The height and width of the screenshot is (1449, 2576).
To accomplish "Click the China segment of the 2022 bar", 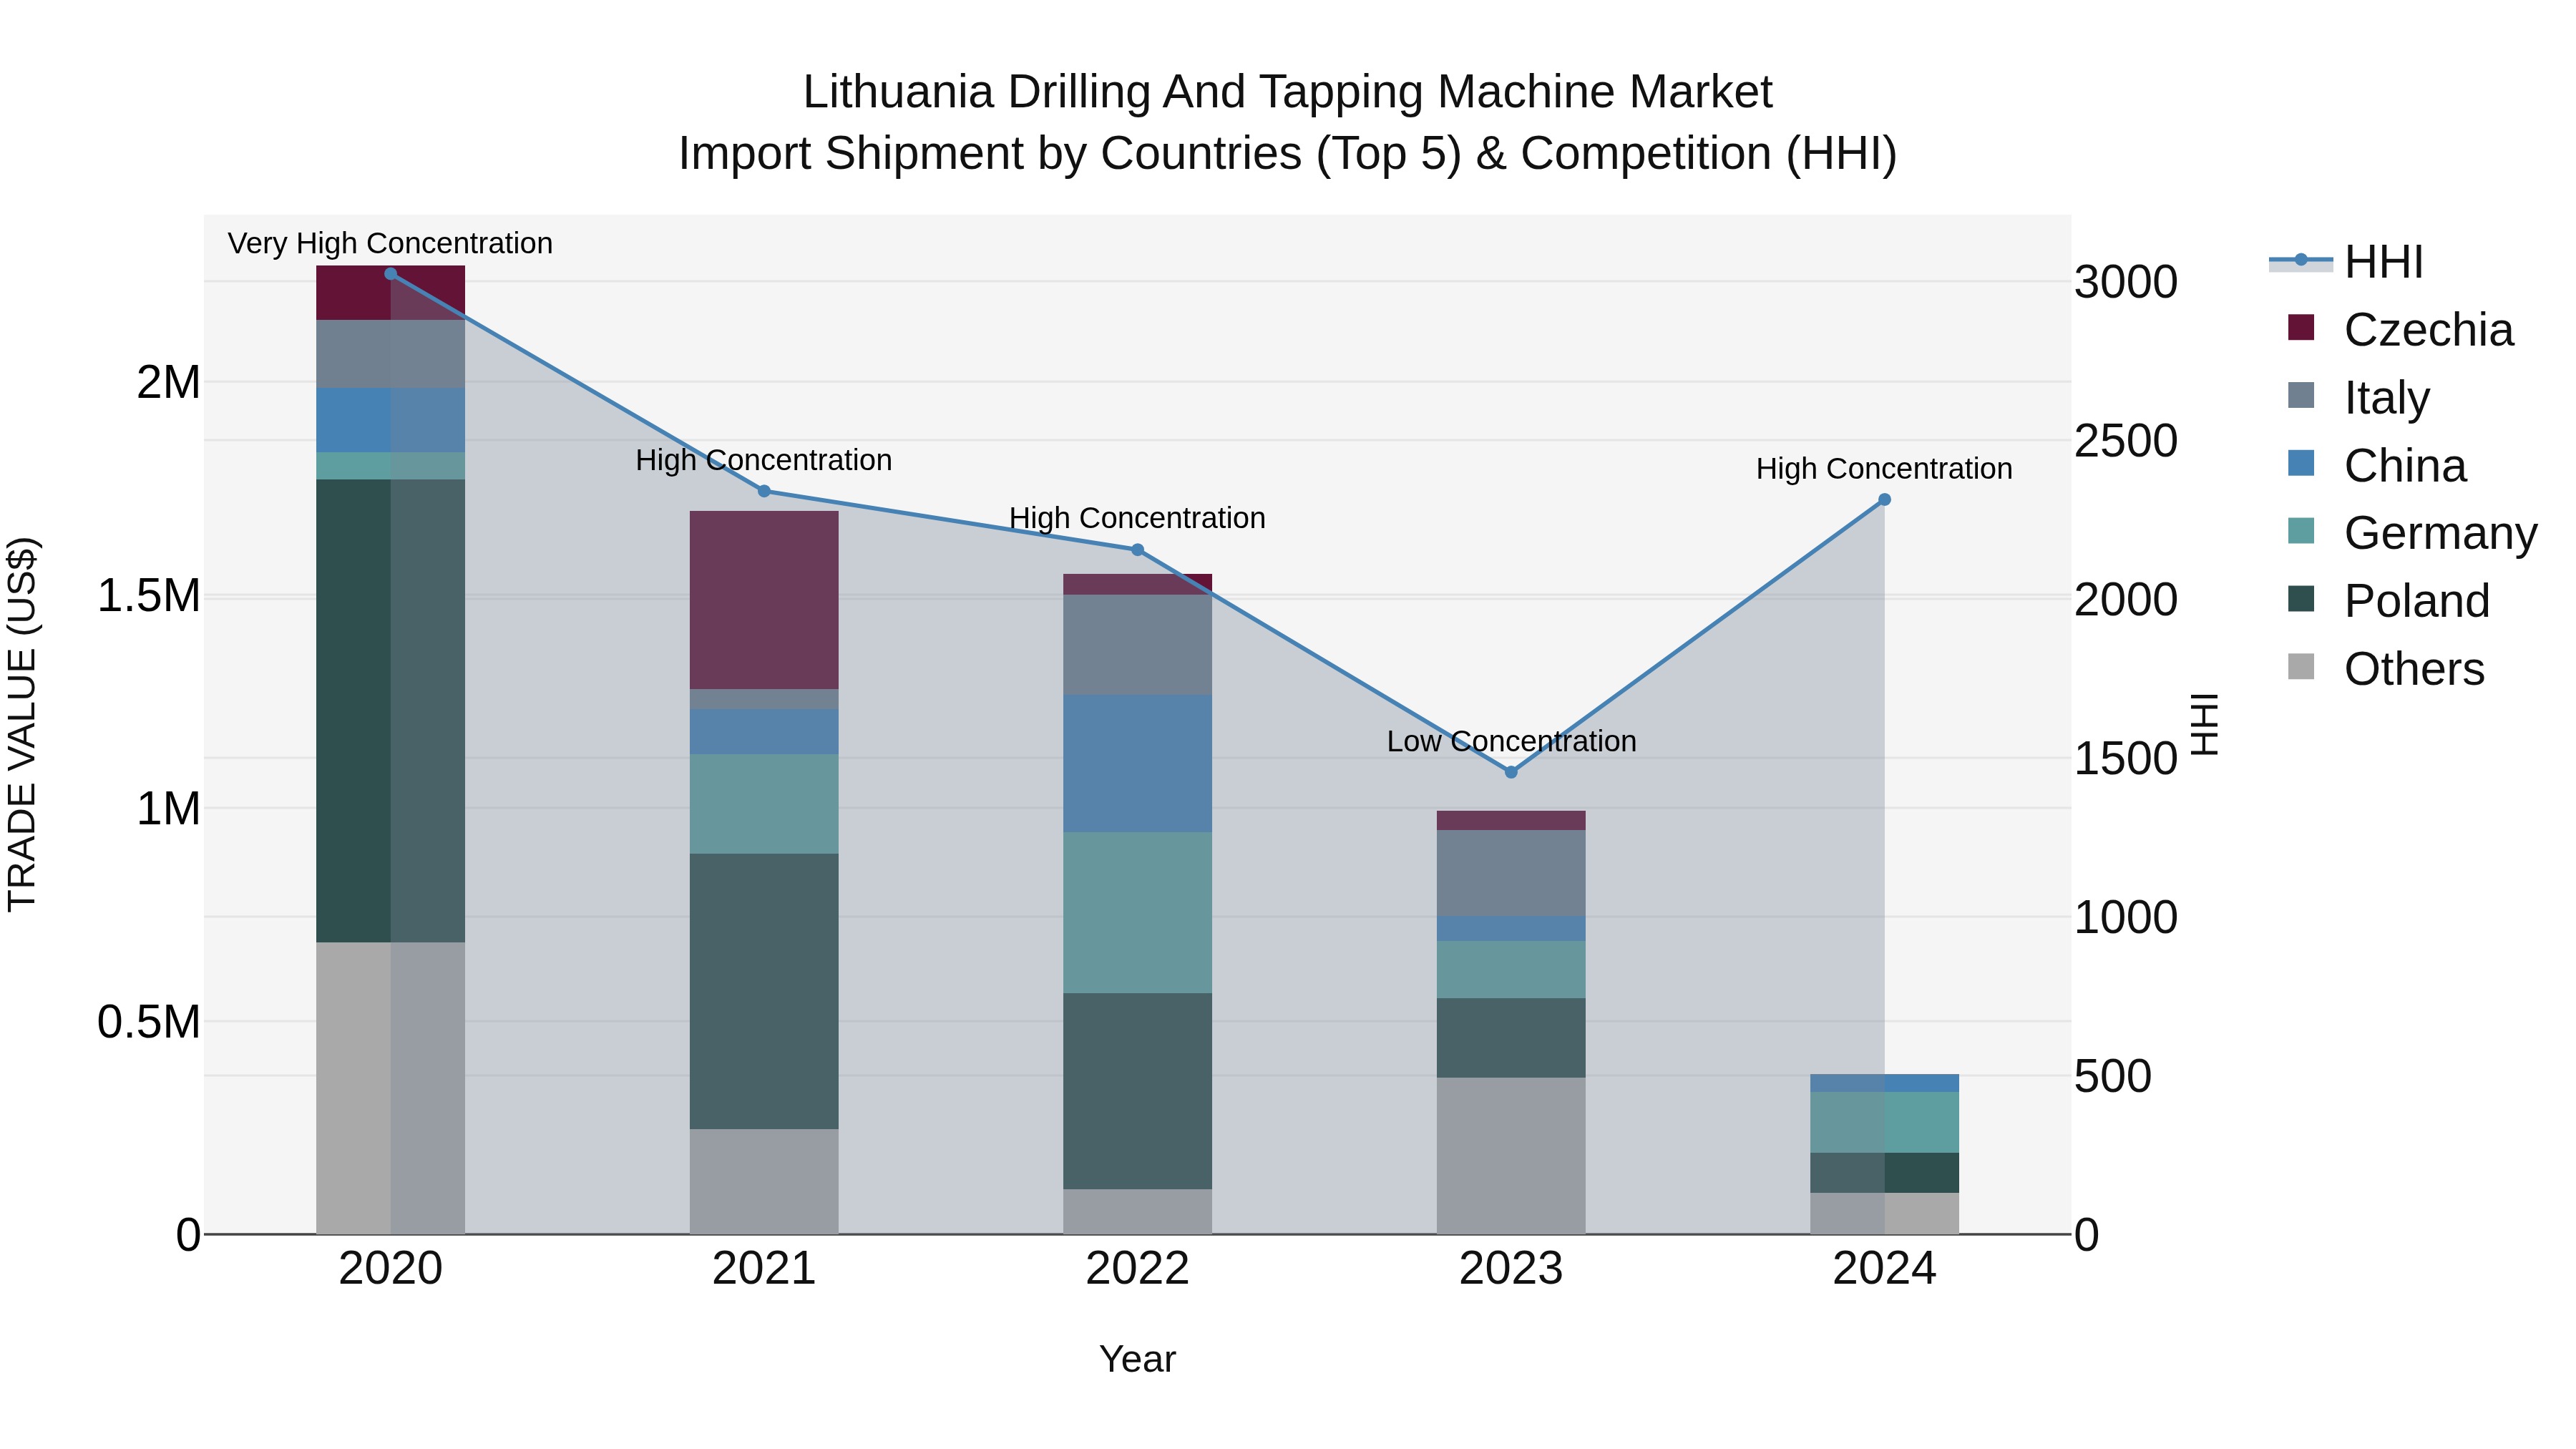I will [1137, 764].
